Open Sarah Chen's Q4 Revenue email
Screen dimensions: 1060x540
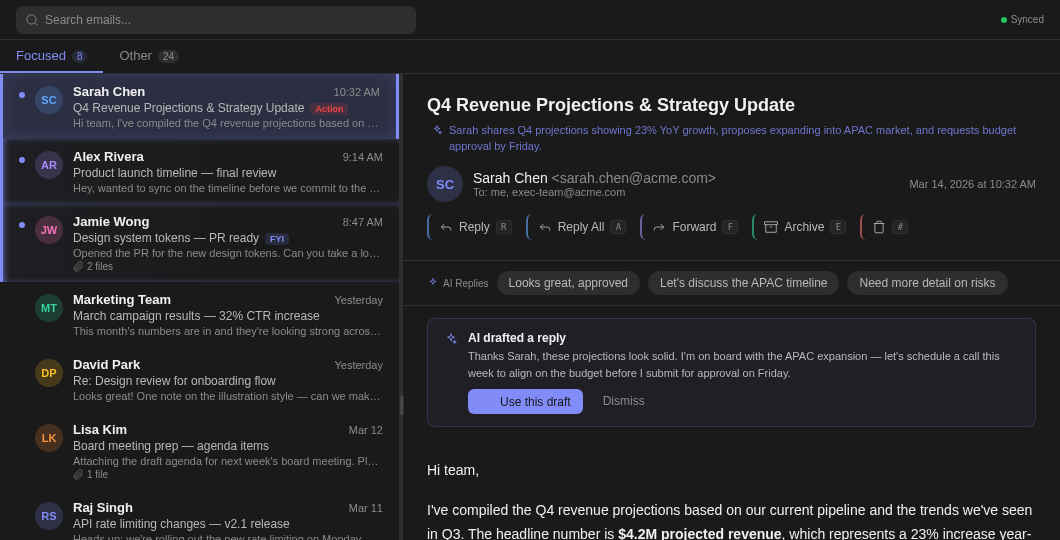200,107
